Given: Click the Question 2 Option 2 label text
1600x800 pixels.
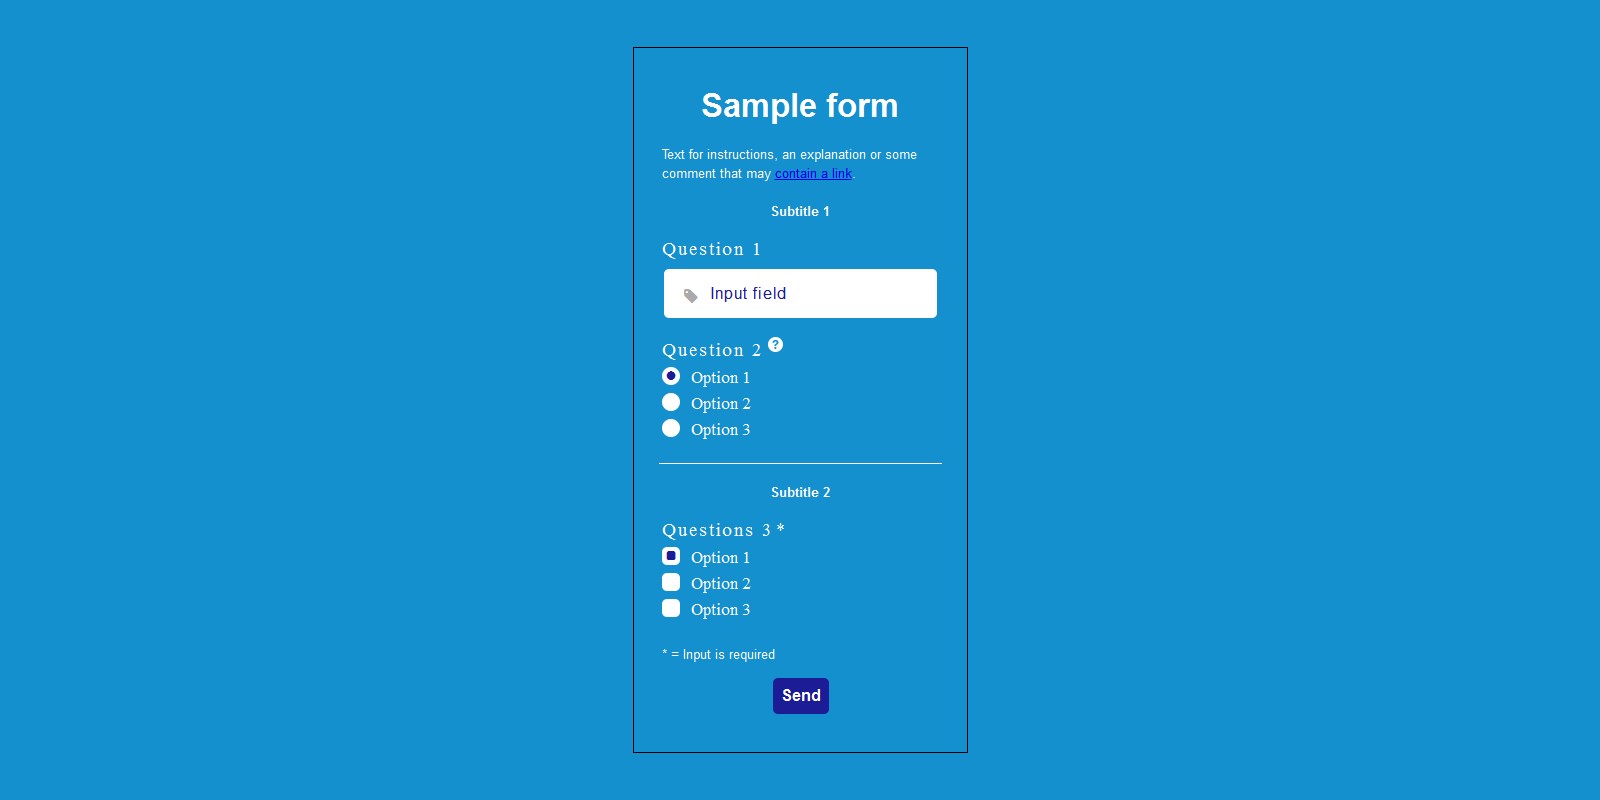Looking at the screenshot, I should click(720, 404).
